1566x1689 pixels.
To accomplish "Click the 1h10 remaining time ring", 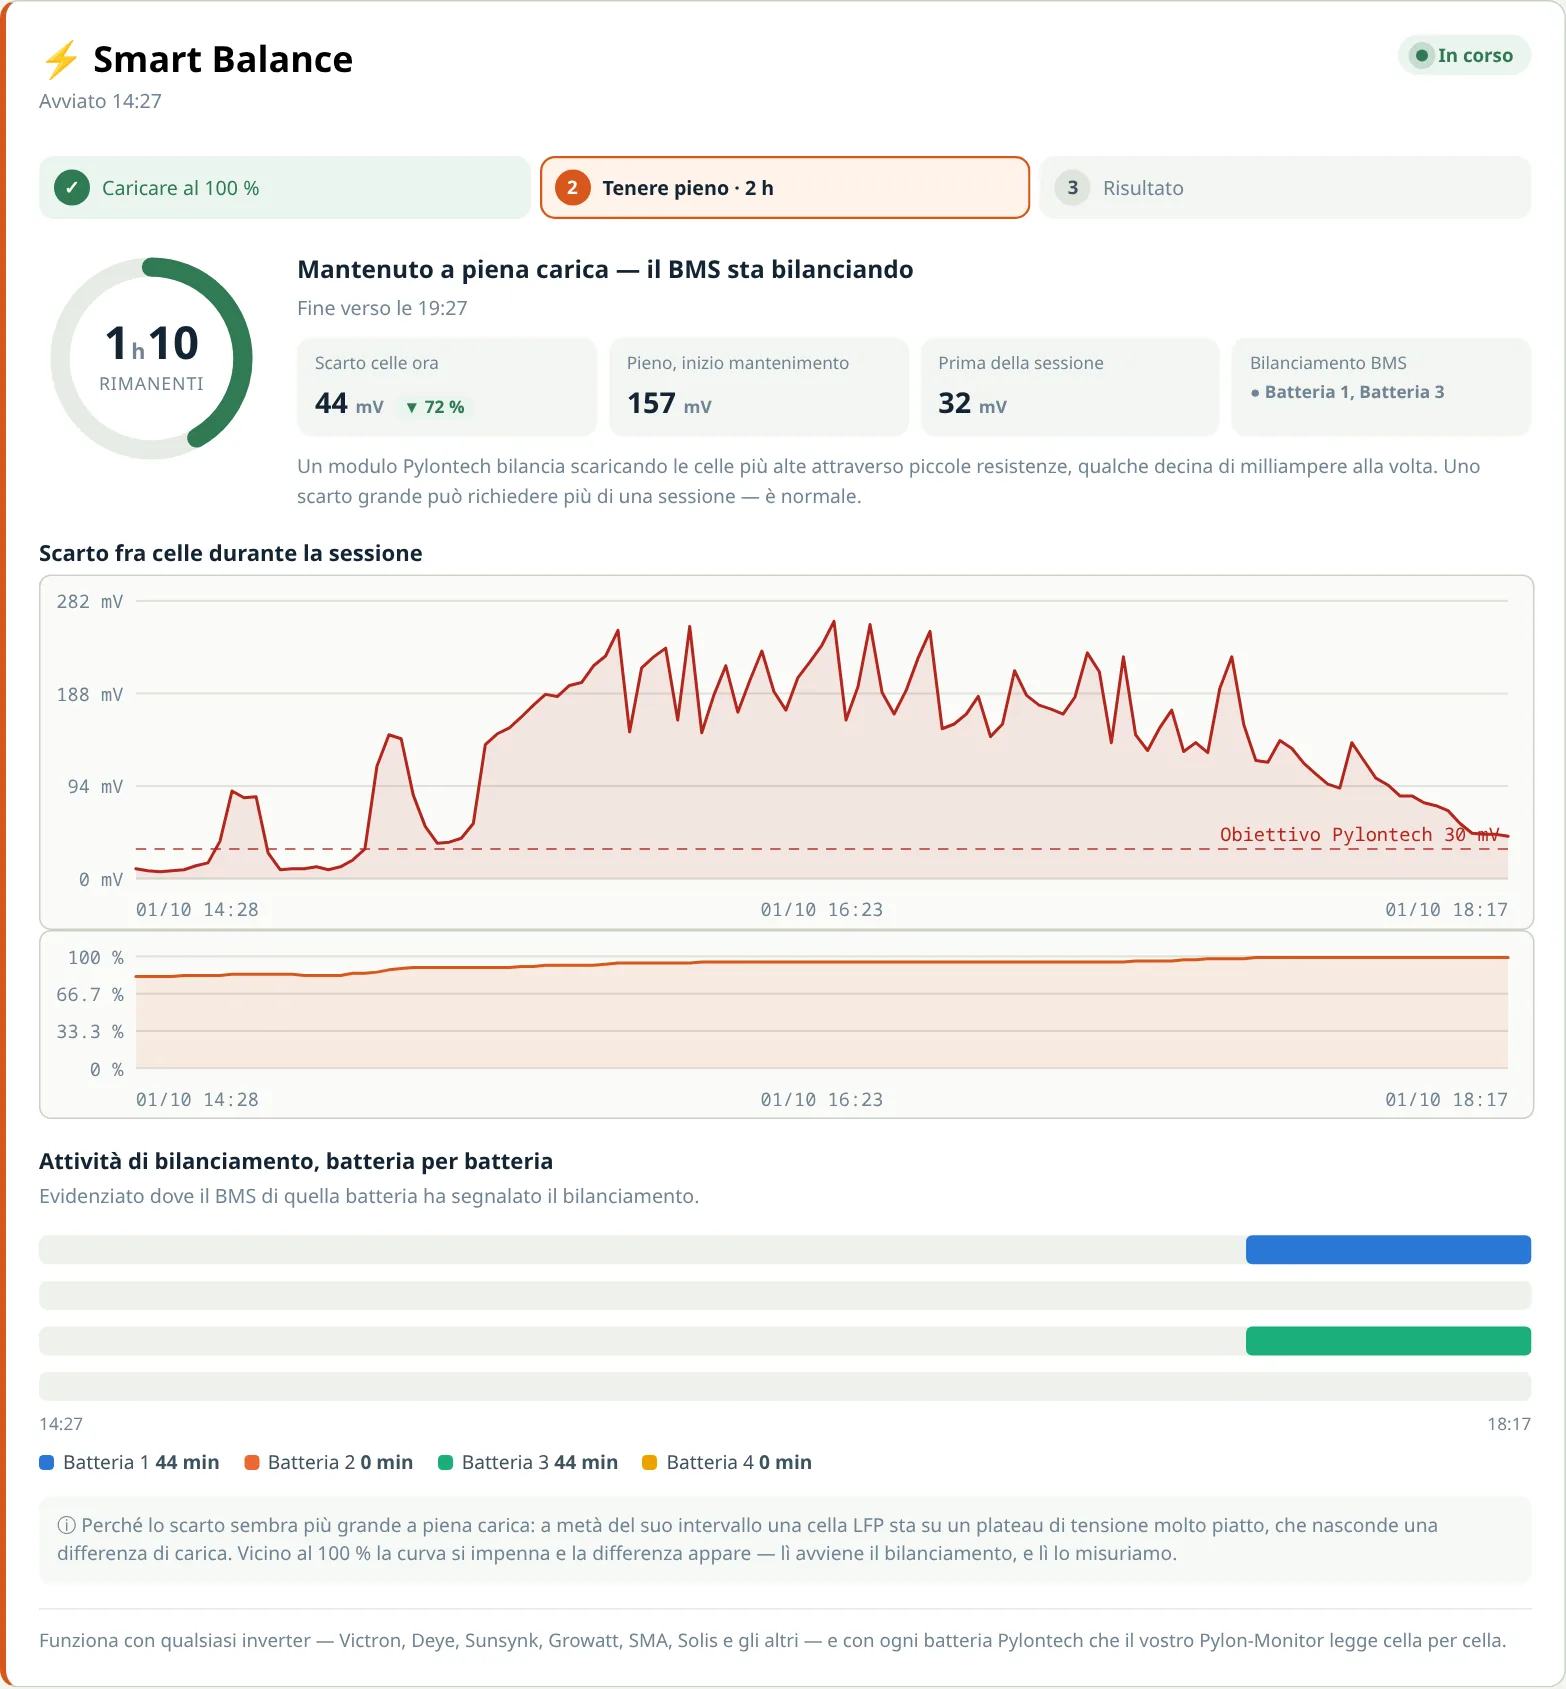I will click(152, 359).
